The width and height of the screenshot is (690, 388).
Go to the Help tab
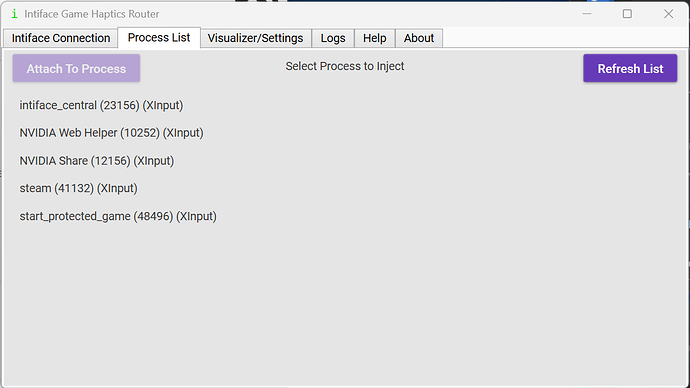coord(374,38)
